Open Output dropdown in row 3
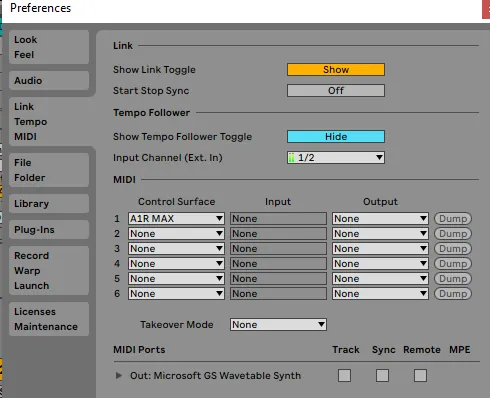This screenshot has width=490, height=398. point(380,248)
